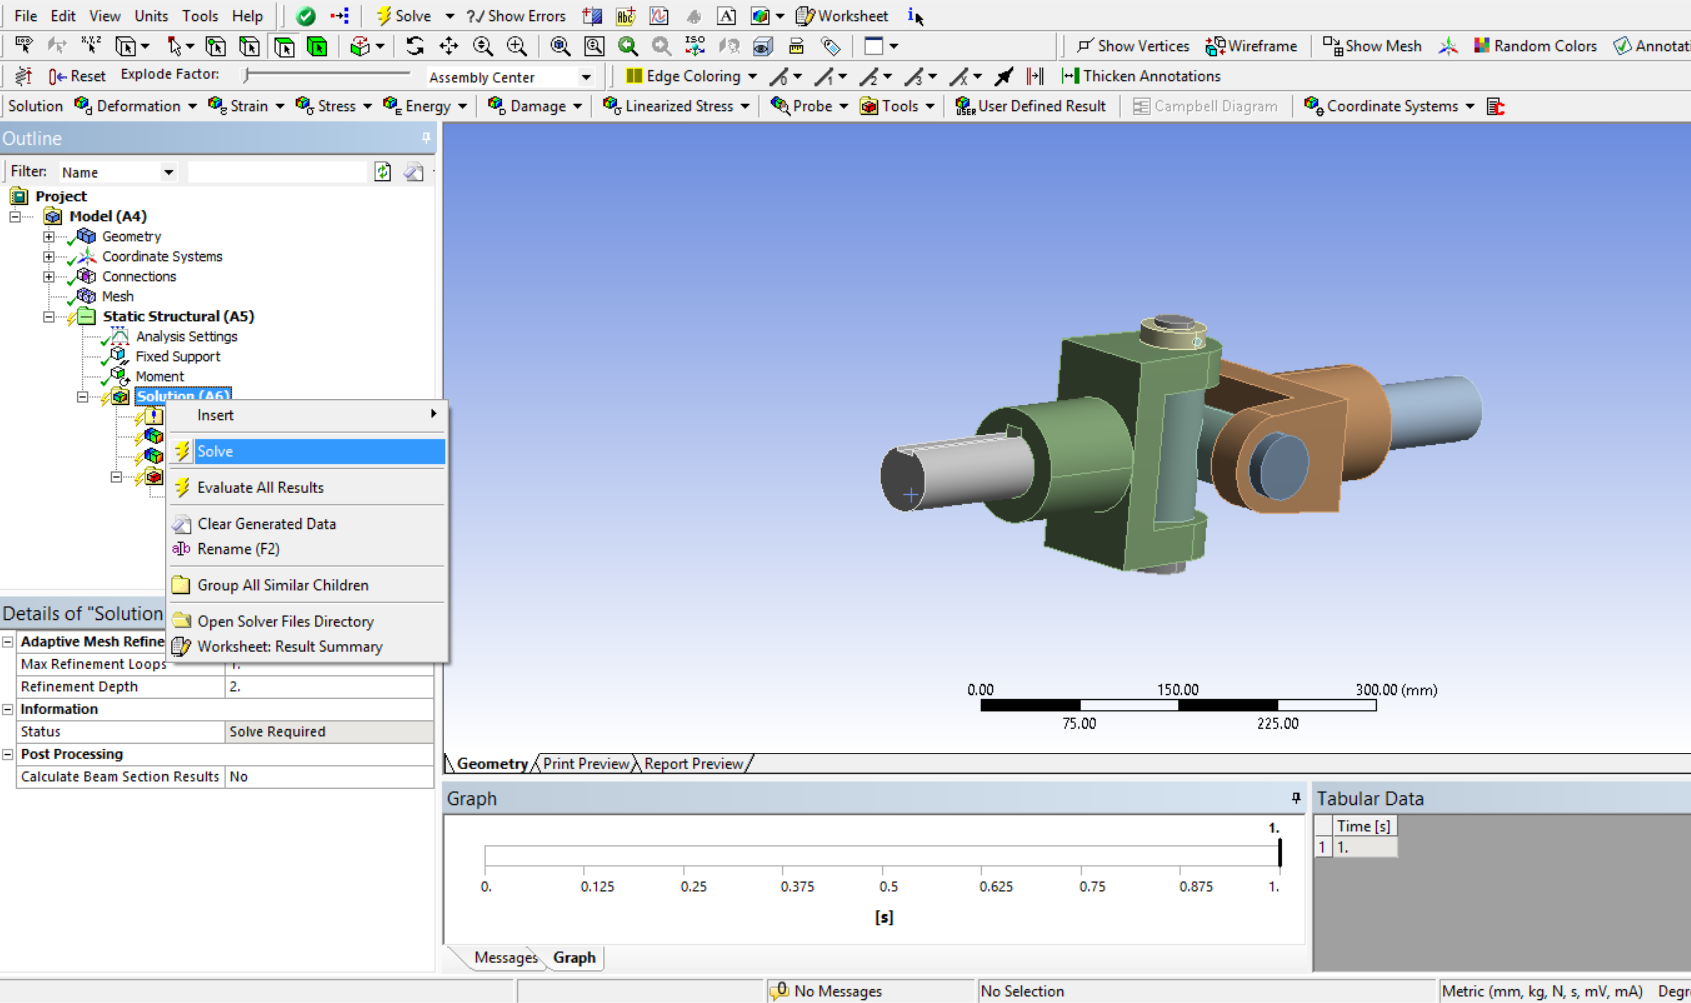The height and width of the screenshot is (1003, 1691).
Task: Click the Rotate view icon
Action: point(415,46)
